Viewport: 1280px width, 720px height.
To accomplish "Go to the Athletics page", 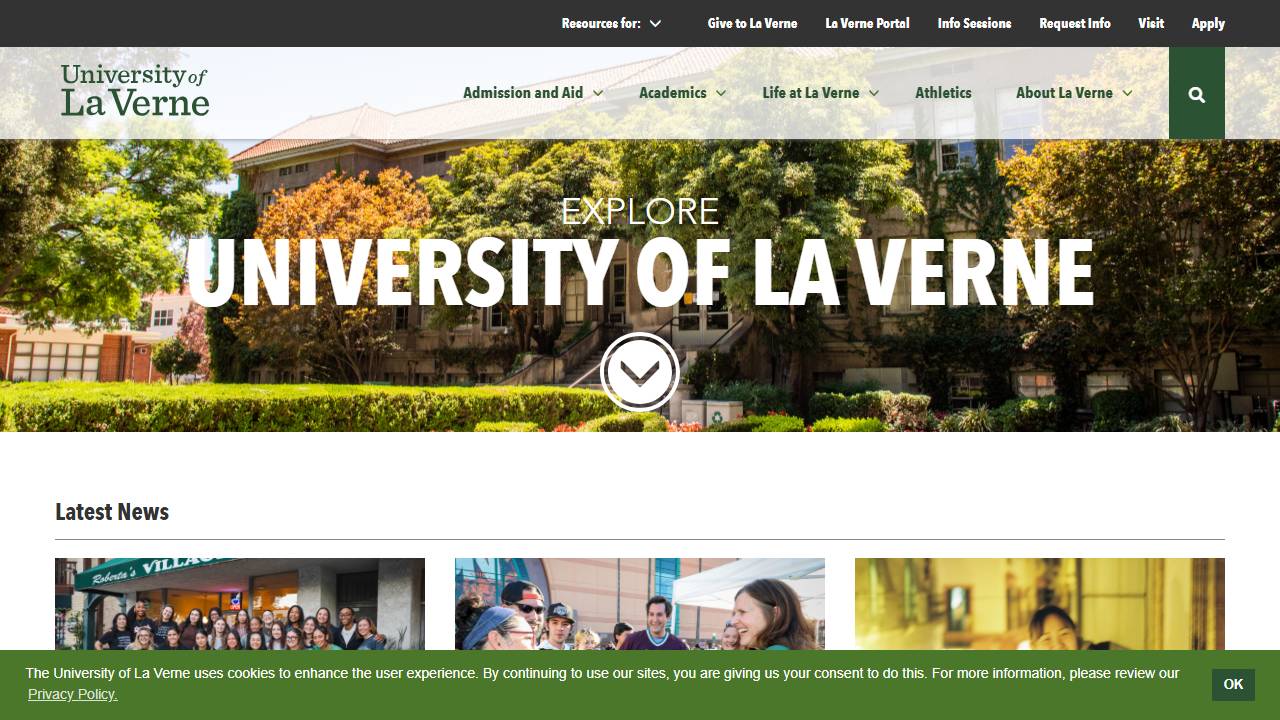I will (943, 93).
